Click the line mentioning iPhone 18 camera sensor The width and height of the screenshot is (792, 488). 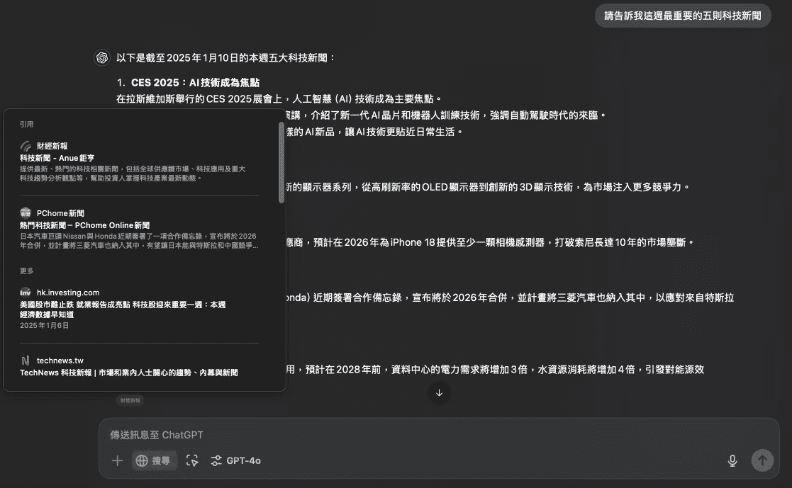pyautogui.click(x=489, y=242)
